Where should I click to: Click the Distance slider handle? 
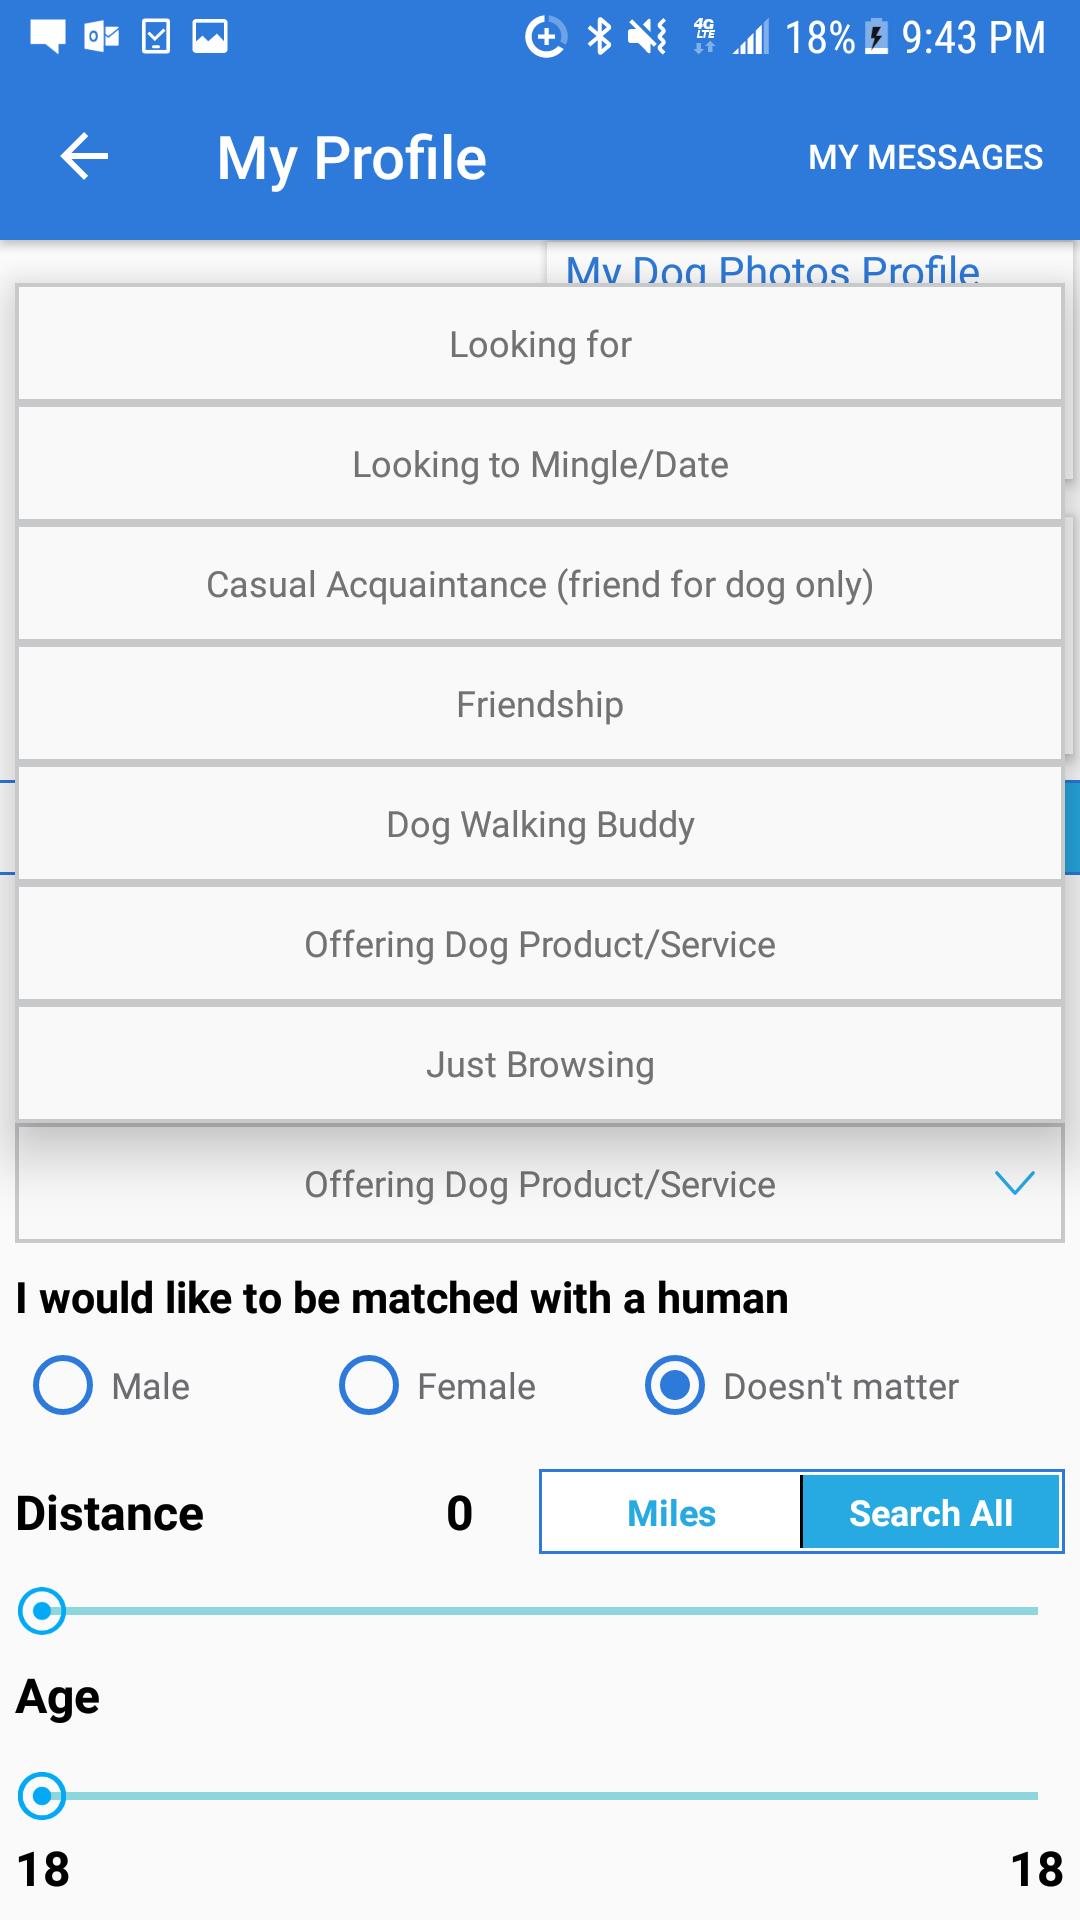click(42, 1611)
